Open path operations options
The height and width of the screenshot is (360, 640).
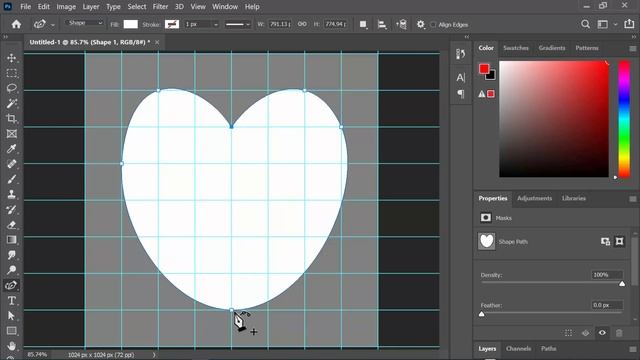click(363, 24)
